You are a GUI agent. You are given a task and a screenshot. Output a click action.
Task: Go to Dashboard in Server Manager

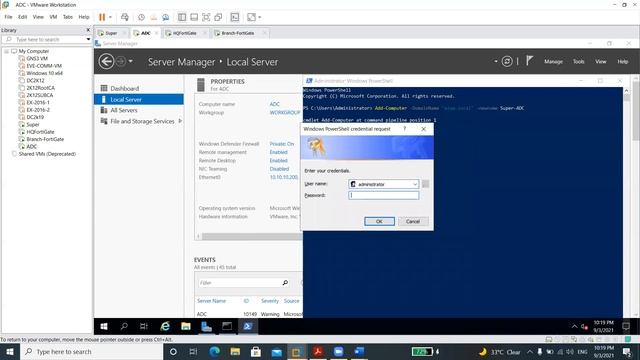(124, 89)
